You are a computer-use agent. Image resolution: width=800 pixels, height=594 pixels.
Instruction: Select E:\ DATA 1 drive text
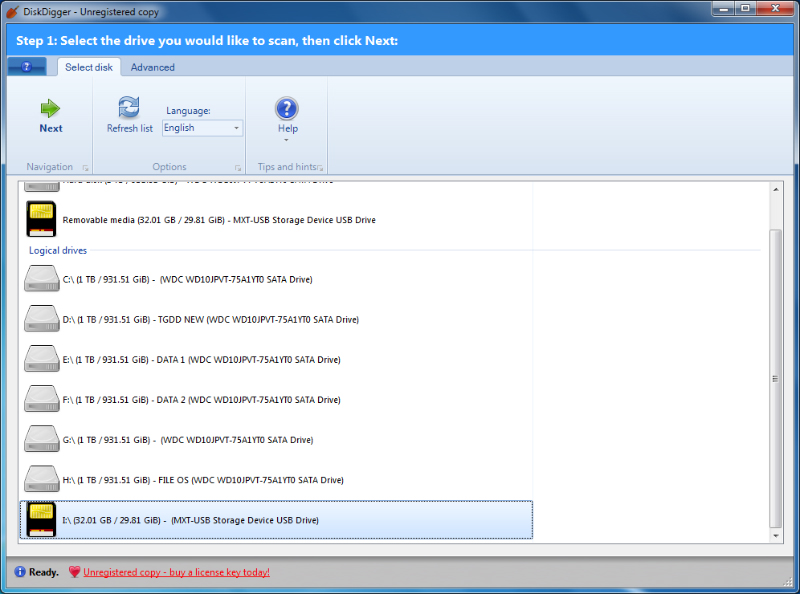(x=202, y=360)
